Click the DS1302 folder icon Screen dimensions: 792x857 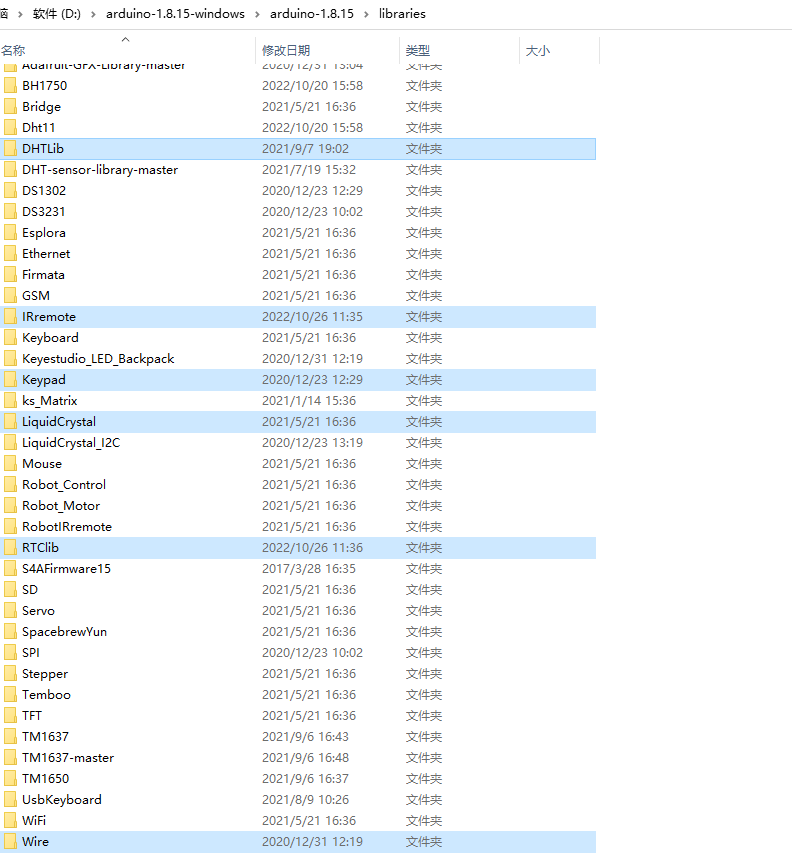click(10, 191)
